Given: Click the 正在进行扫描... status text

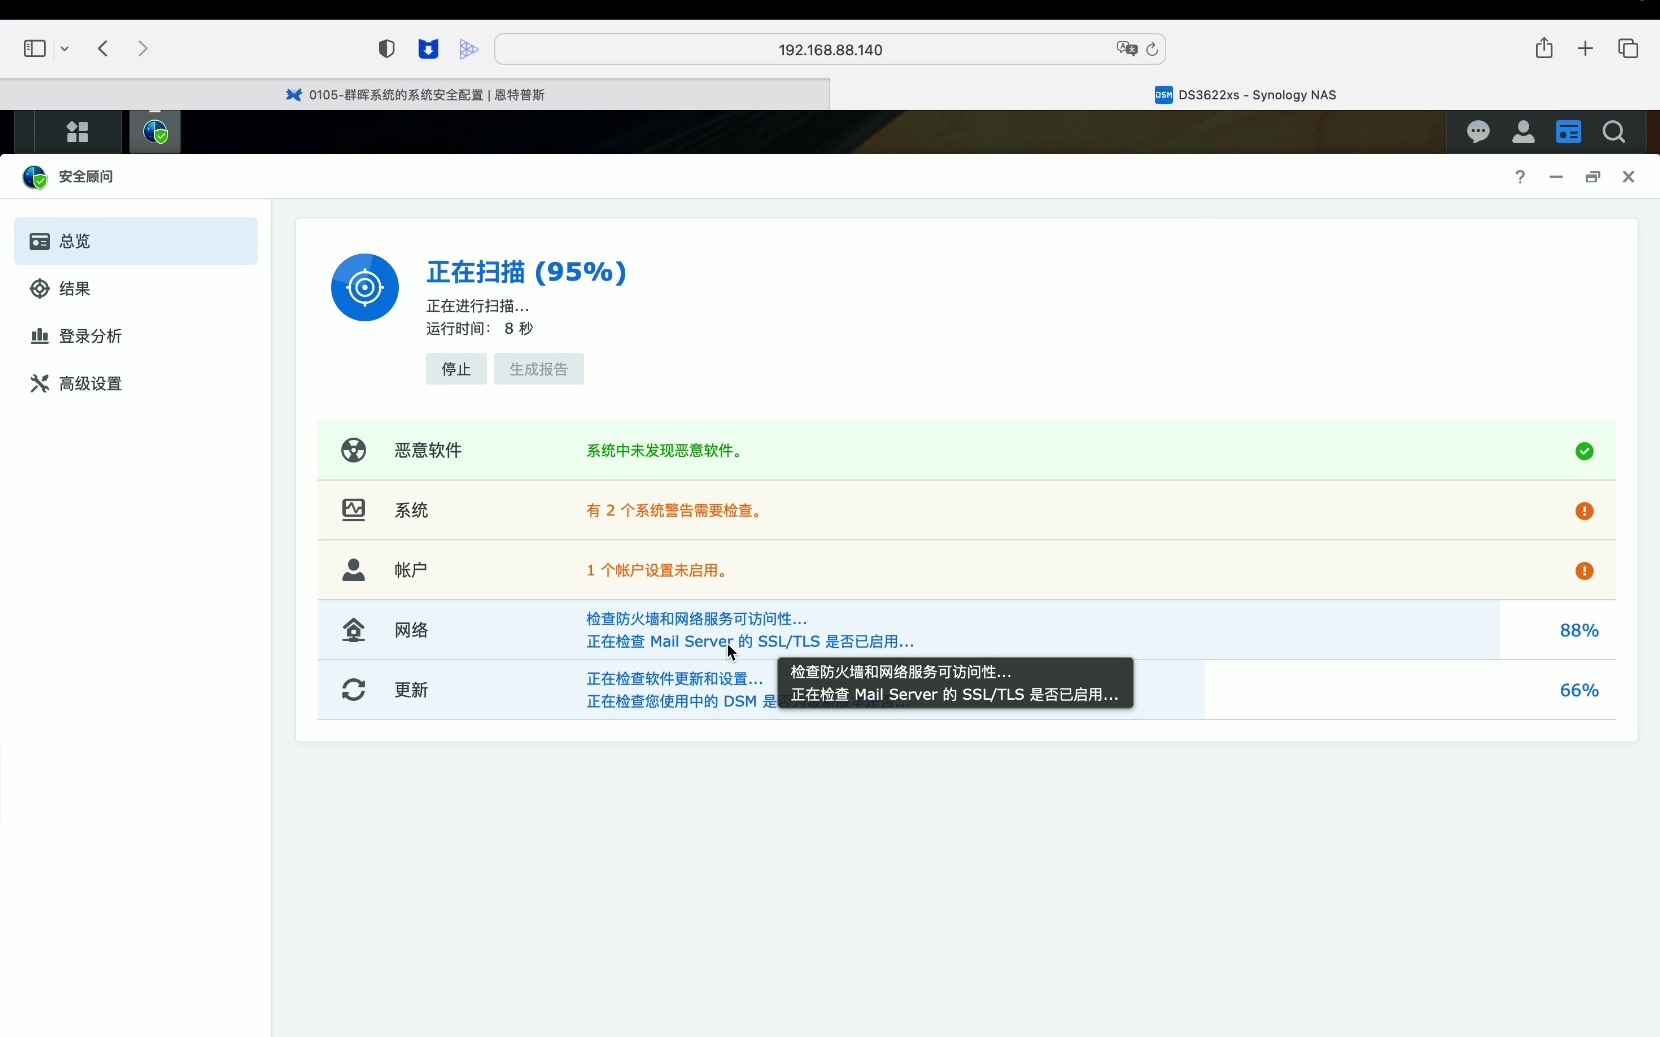Looking at the screenshot, I should click(478, 306).
